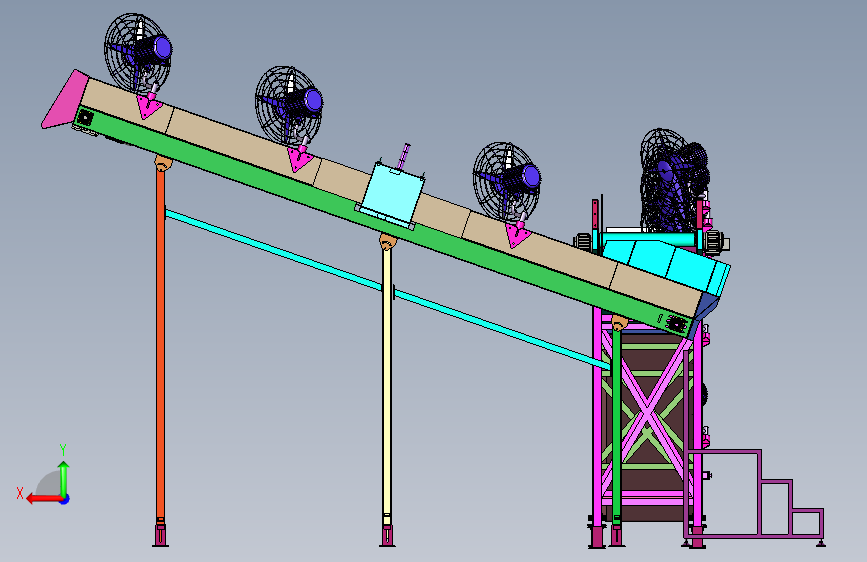Select the long cyan diagonal brace beam
This screenshot has width=867, height=562.
point(387,288)
